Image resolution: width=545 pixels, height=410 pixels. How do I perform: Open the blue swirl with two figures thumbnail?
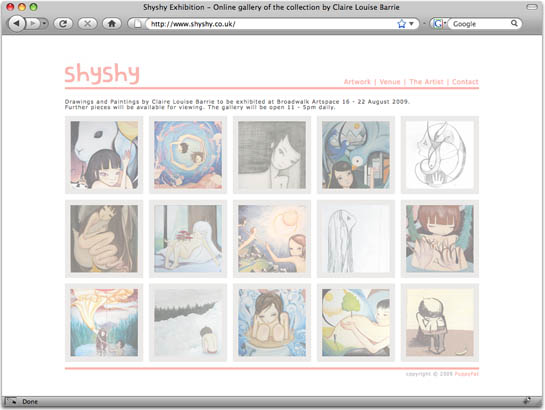pyautogui.click(x=188, y=155)
